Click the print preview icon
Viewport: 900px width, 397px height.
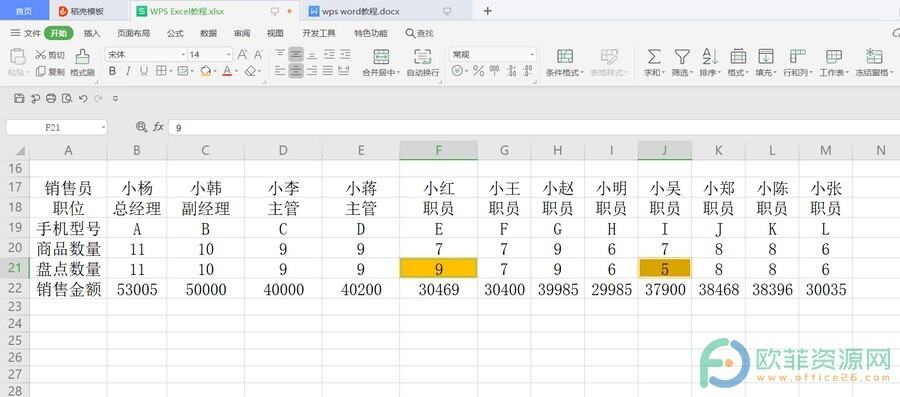click(67, 98)
